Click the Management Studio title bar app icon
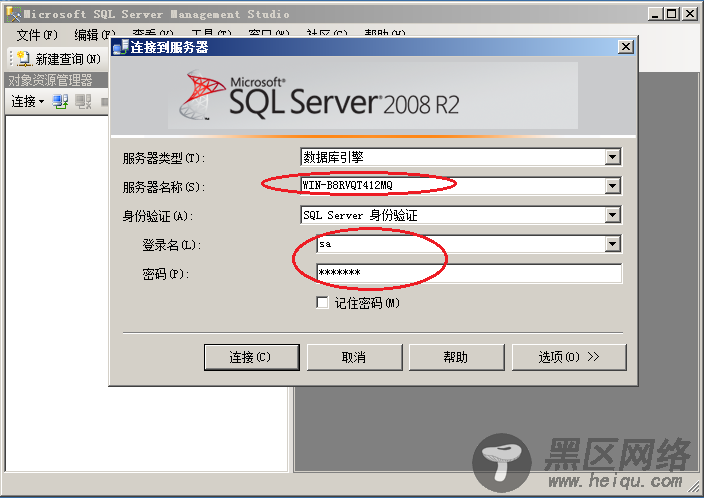Viewport: 704px width, 498px height. tap(13, 14)
